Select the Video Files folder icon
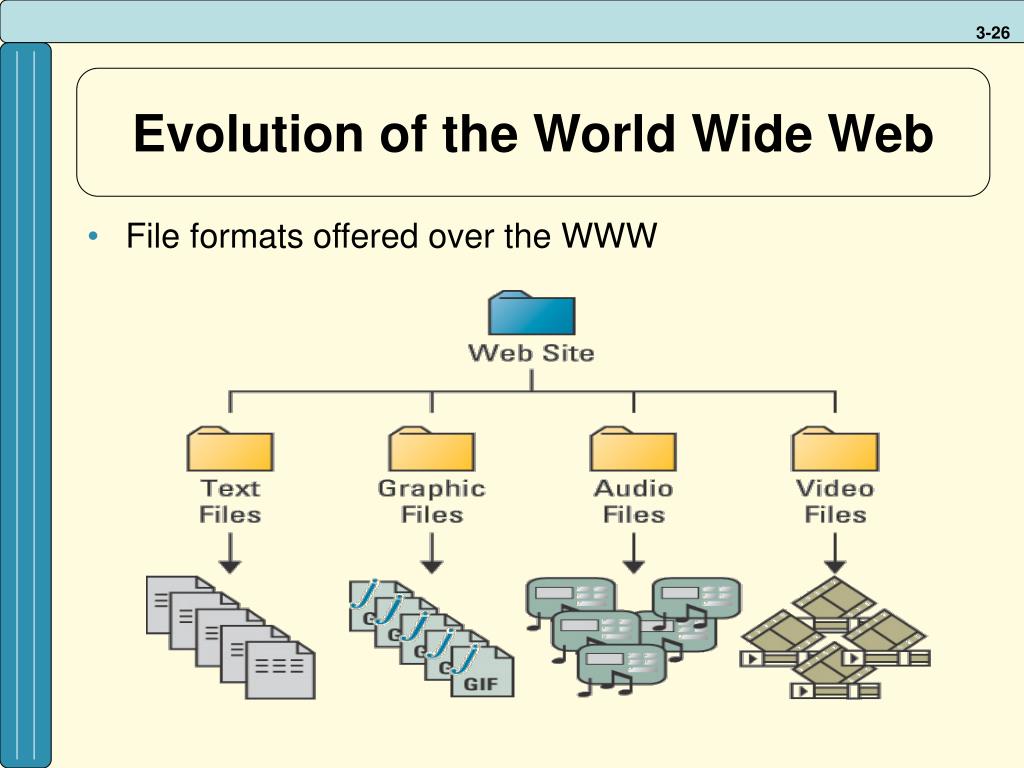The height and width of the screenshot is (768, 1024). 835,449
